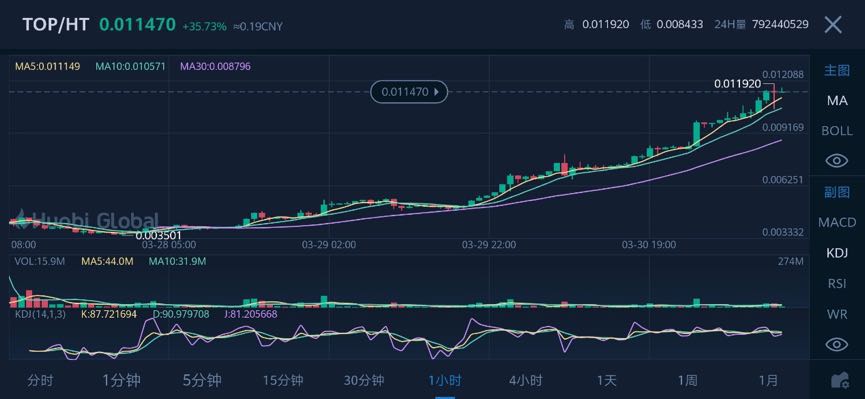Screen dimensions: 865x399
Task: Hide main chart indicator with the eye
Action: tap(836, 161)
